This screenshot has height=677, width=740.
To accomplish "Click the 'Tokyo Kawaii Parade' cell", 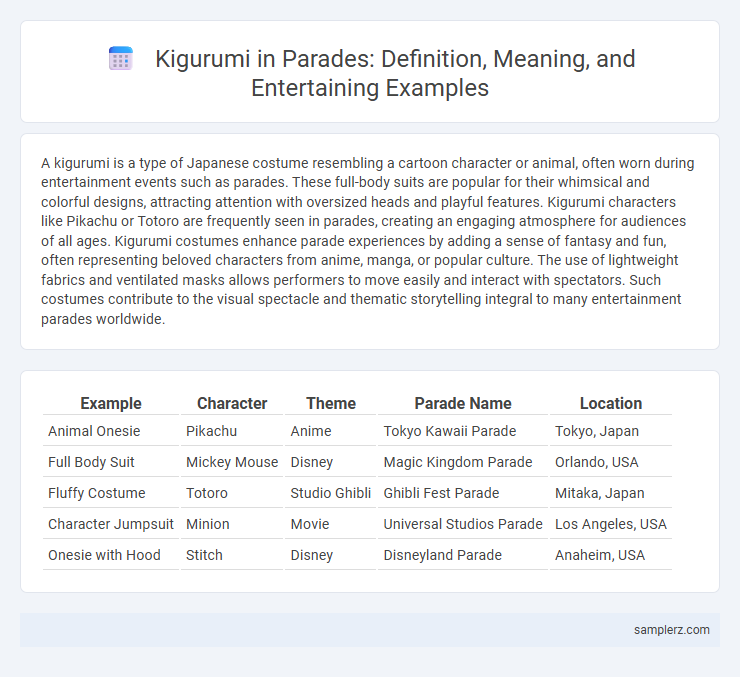I will (x=463, y=431).
